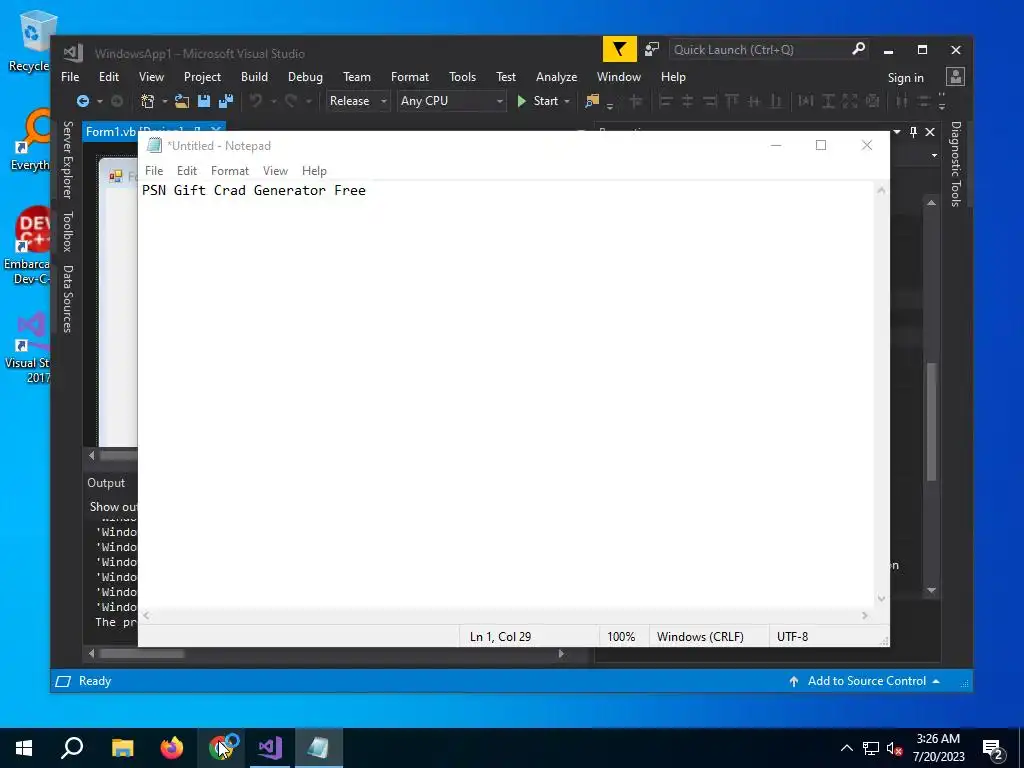Open the Any CPU platform dropdown
1024x768 pixels.
[x=451, y=101]
